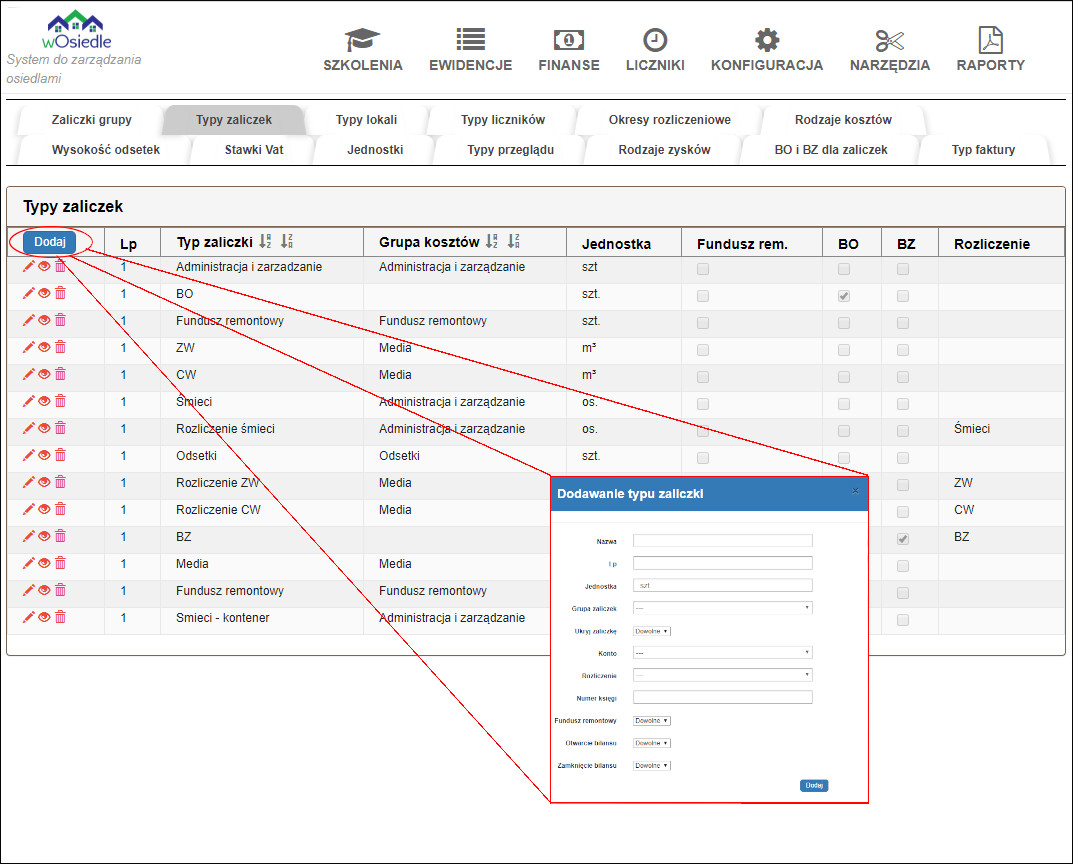Image resolution: width=1073 pixels, height=864 pixels.
Task: Toggle BZ checkbox in the BZ row
Action: (903, 539)
